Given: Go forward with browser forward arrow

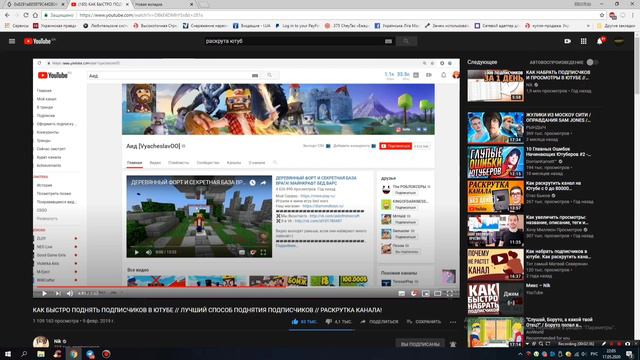Looking at the screenshot, I should click(16, 15).
